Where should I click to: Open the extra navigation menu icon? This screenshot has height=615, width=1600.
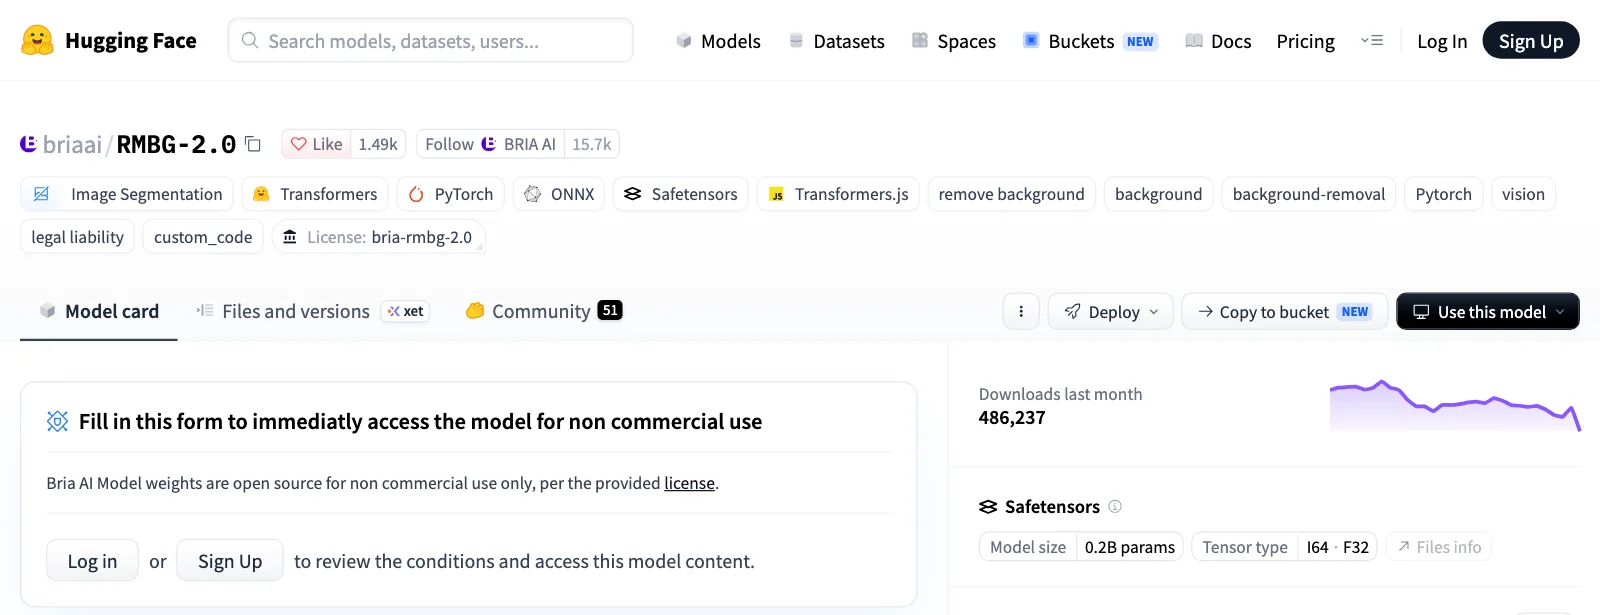1372,41
